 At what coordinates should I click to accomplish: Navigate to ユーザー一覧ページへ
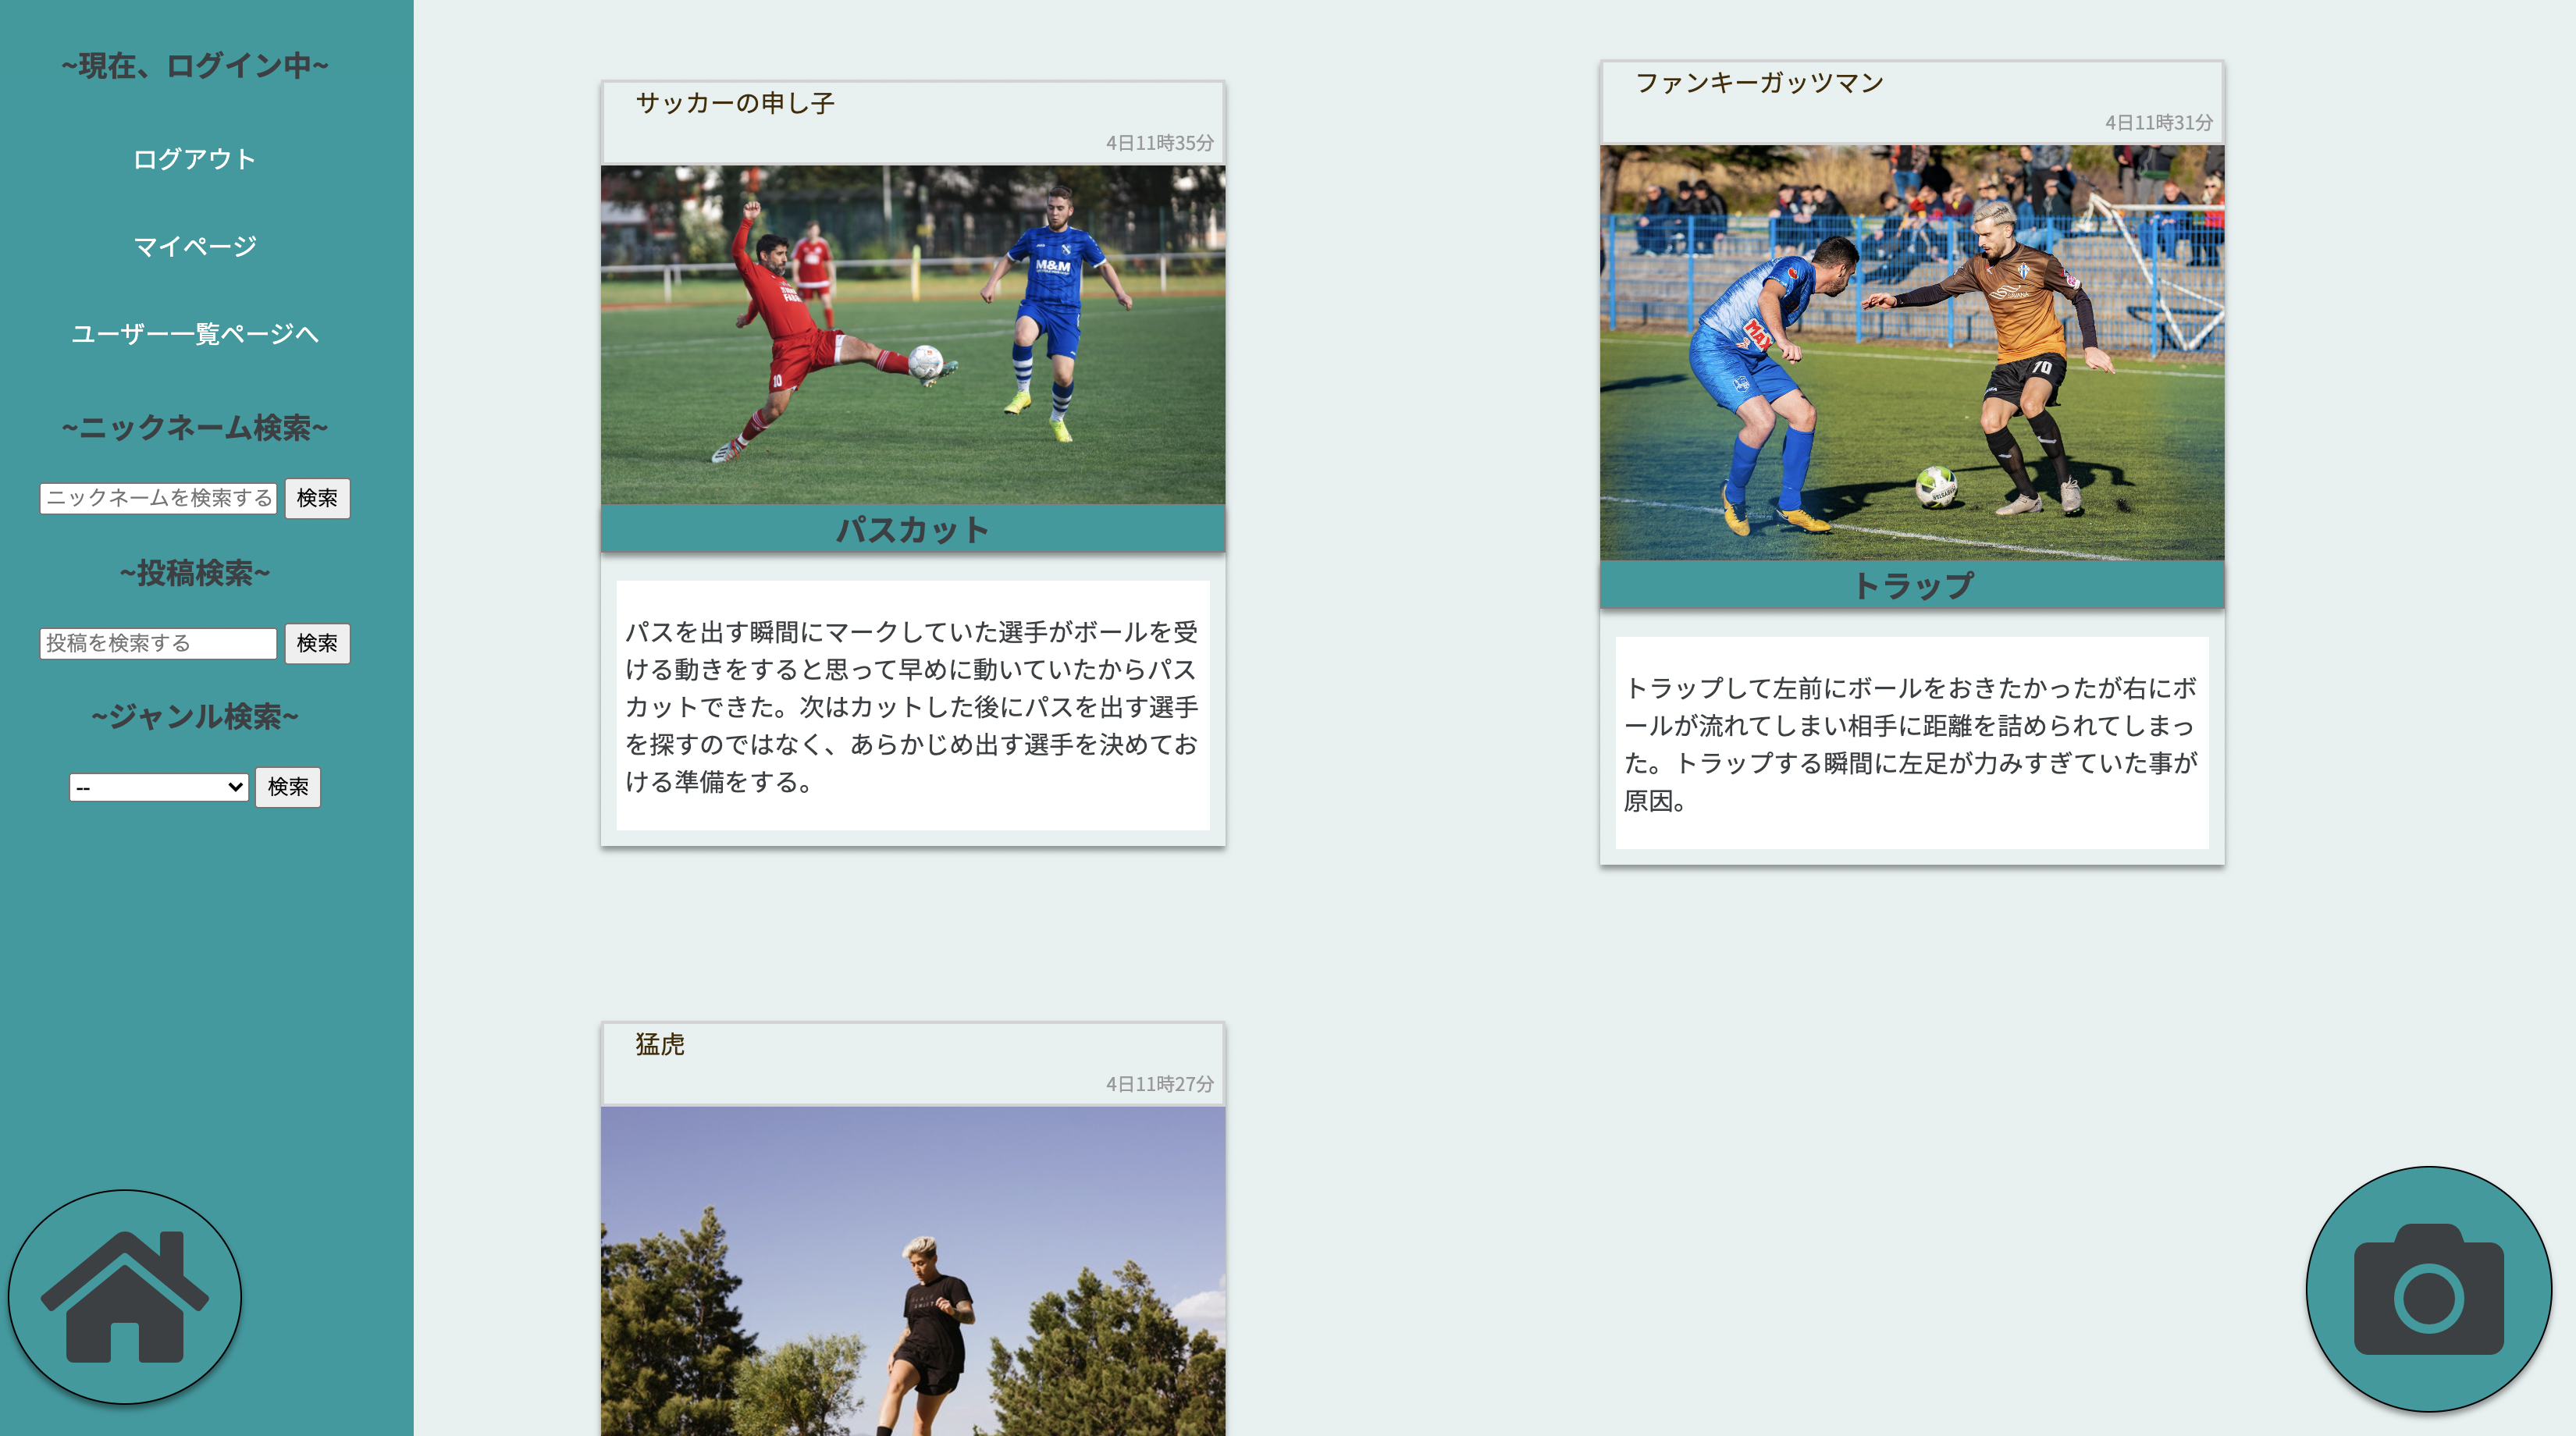(196, 335)
